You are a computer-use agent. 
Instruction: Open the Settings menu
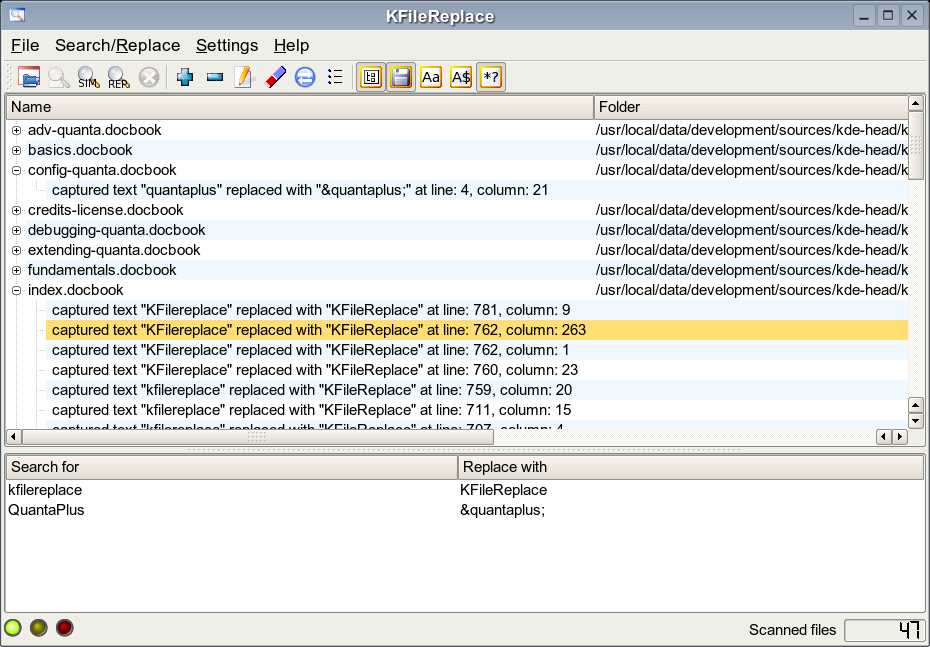coord(227,45)
